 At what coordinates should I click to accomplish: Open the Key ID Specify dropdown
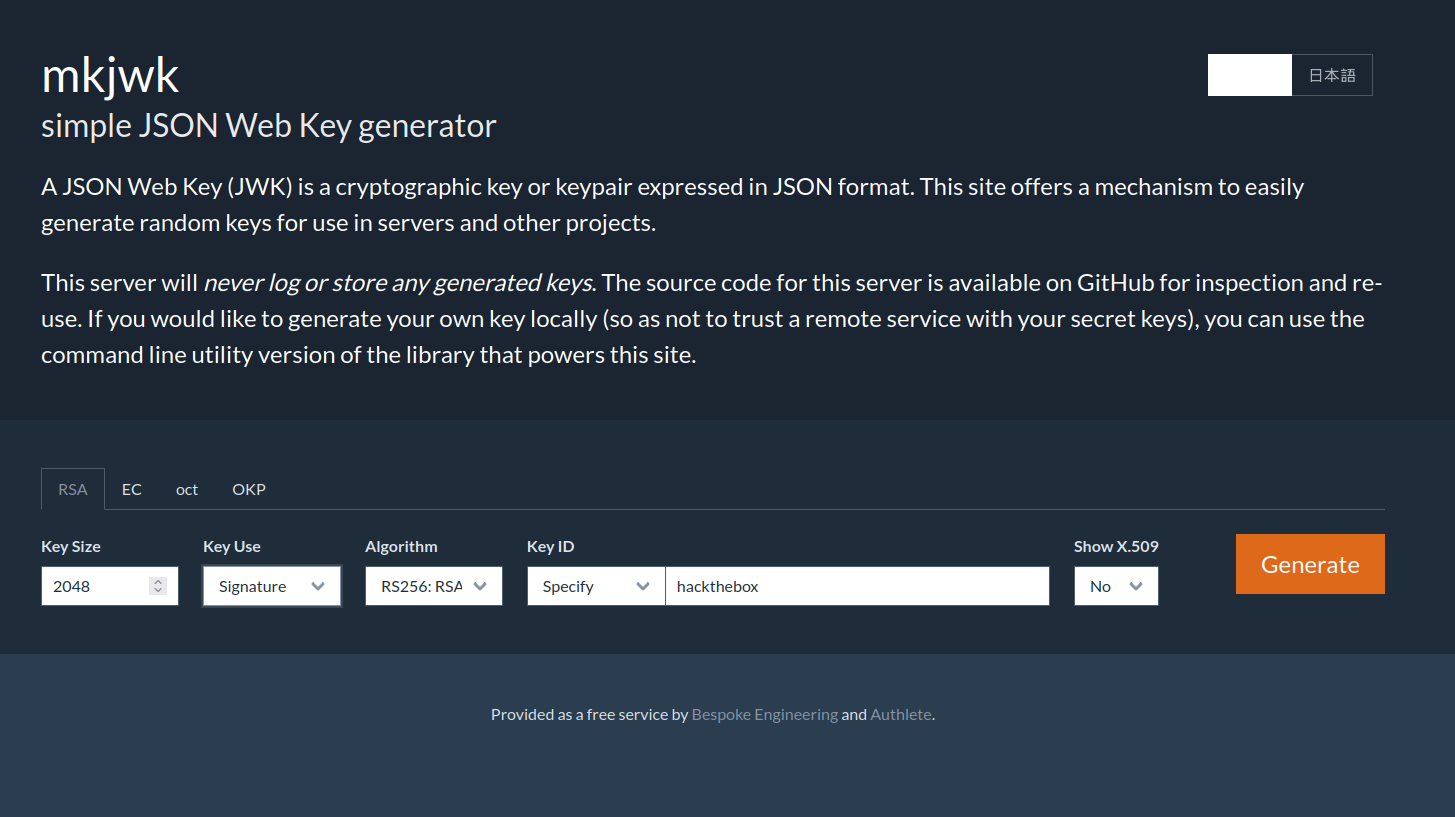[x=596, y=586]
